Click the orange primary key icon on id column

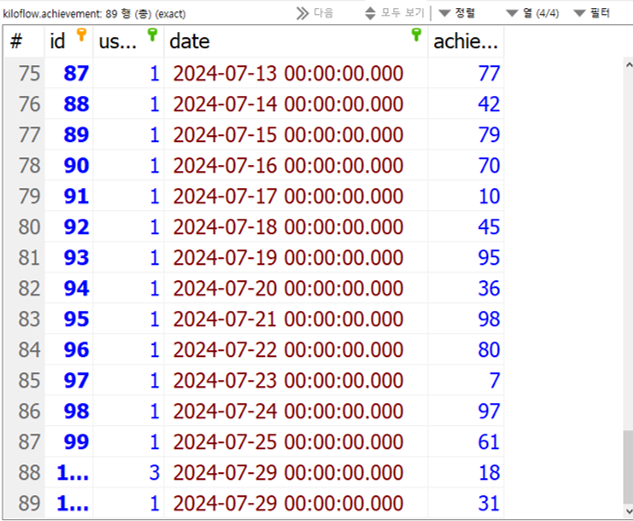[x=82, y=35]
